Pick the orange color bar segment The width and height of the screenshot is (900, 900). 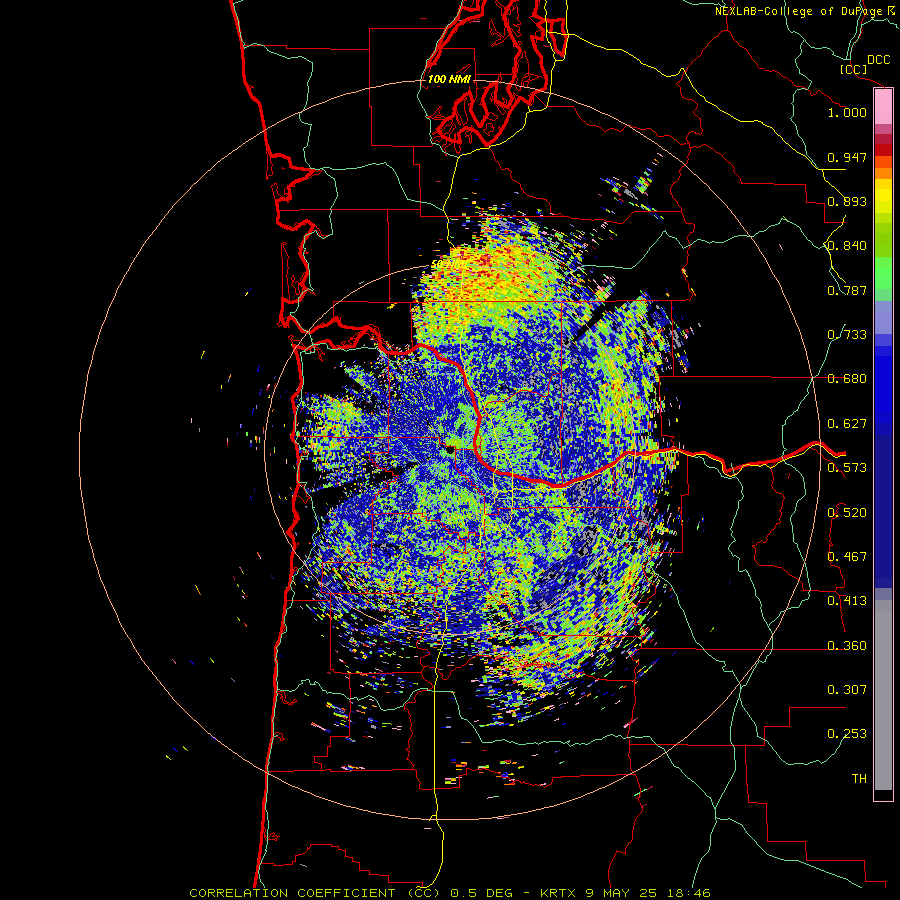pyautogui.click(x=883, y=173)
